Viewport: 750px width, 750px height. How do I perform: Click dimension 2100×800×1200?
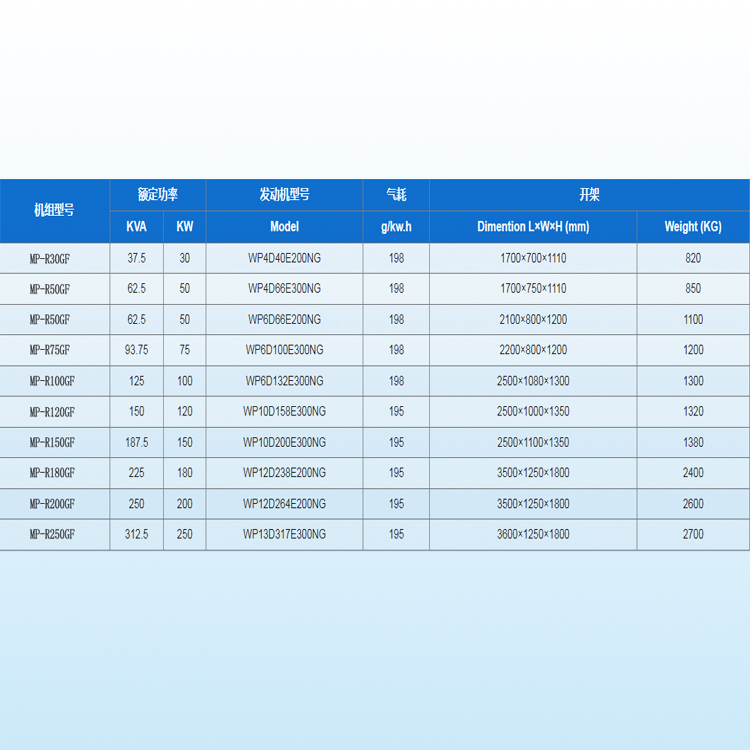click(x=533, y=320)
